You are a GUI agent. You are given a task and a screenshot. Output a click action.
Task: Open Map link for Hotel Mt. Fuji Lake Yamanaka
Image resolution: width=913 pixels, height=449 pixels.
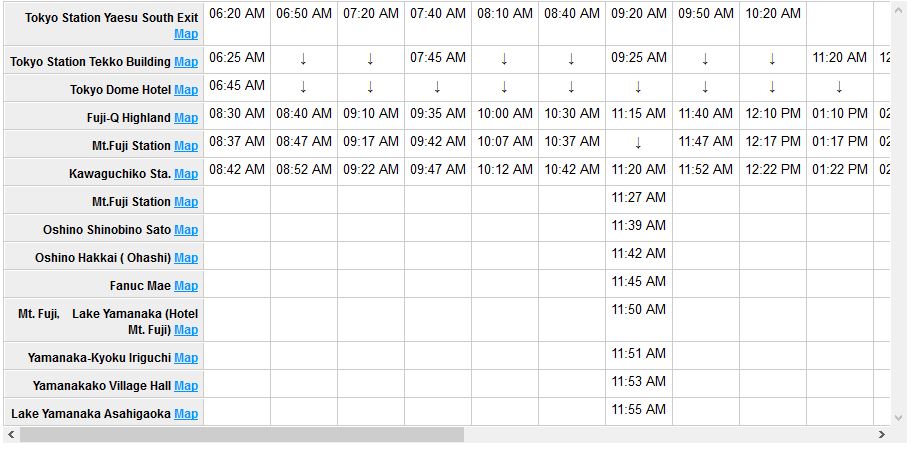pyautogui.click(x=186, y=330)
